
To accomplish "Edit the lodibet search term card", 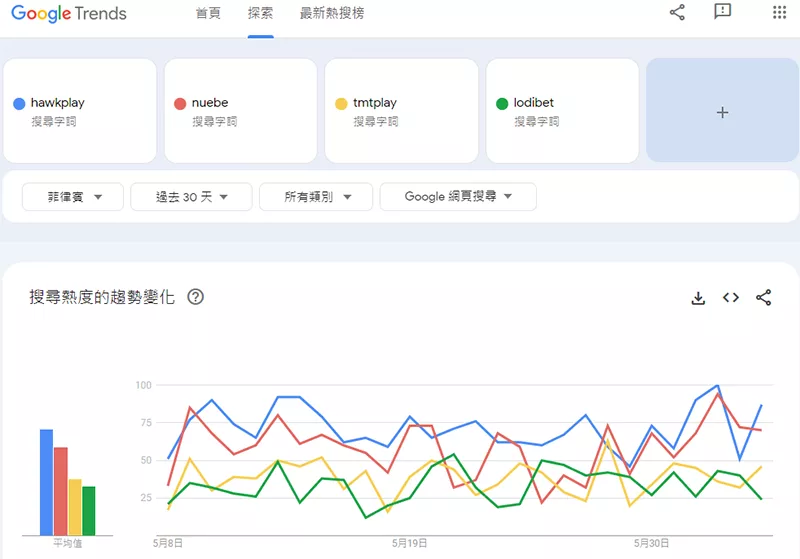I will tap(562, 111).
